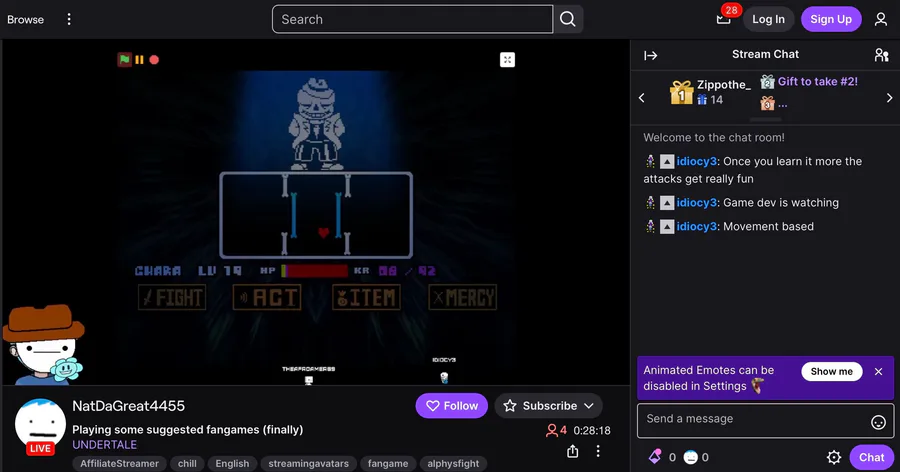Image resolution: width=900 pixels, height=472 pixels.
Task: Click the Chat send button
Action: (x=871, y=457)
